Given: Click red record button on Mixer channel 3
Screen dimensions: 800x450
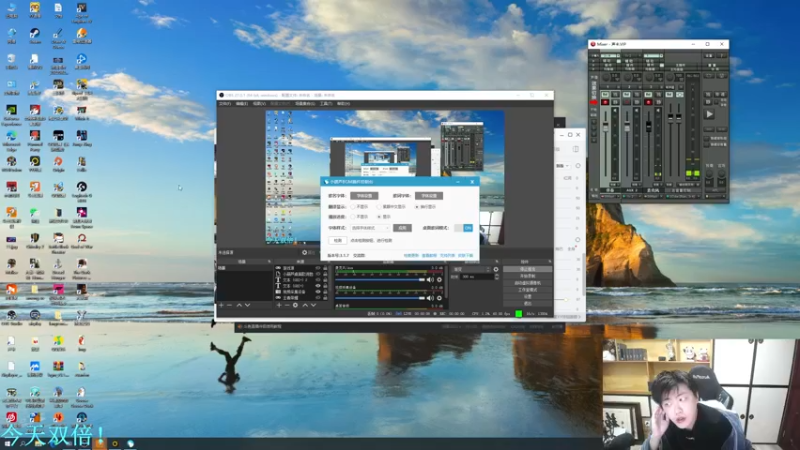Looking at the screenshot, I should click(648, 102).
